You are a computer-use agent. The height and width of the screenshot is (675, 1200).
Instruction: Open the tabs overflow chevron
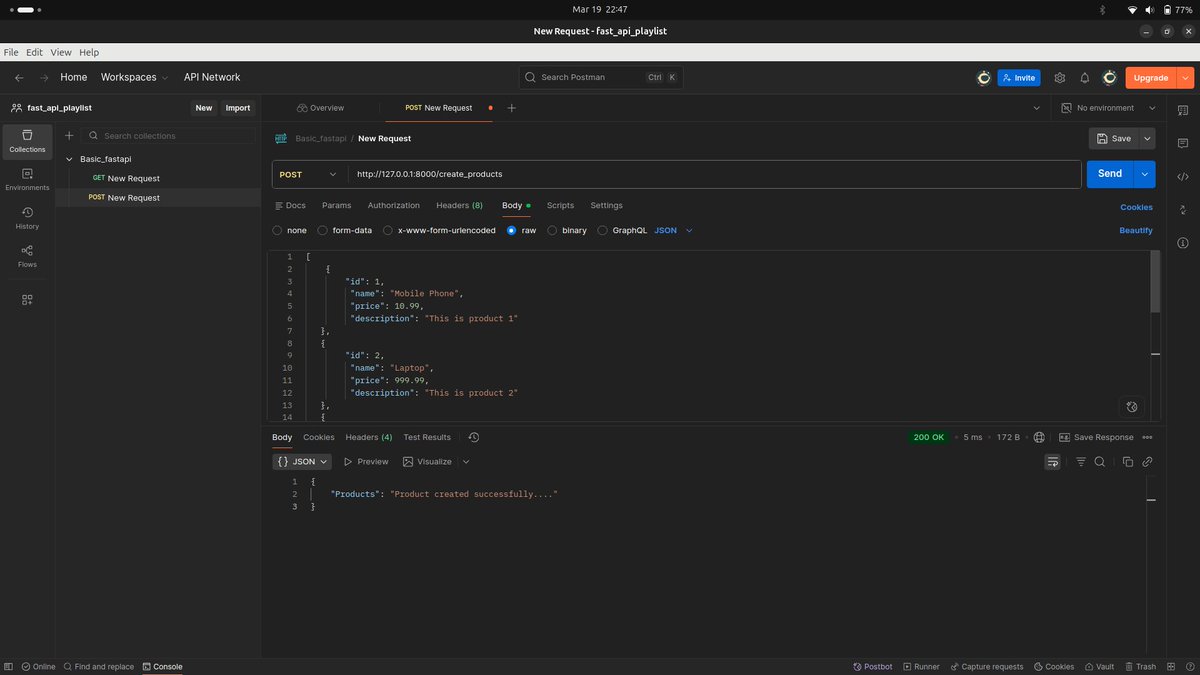point(1039,108)
